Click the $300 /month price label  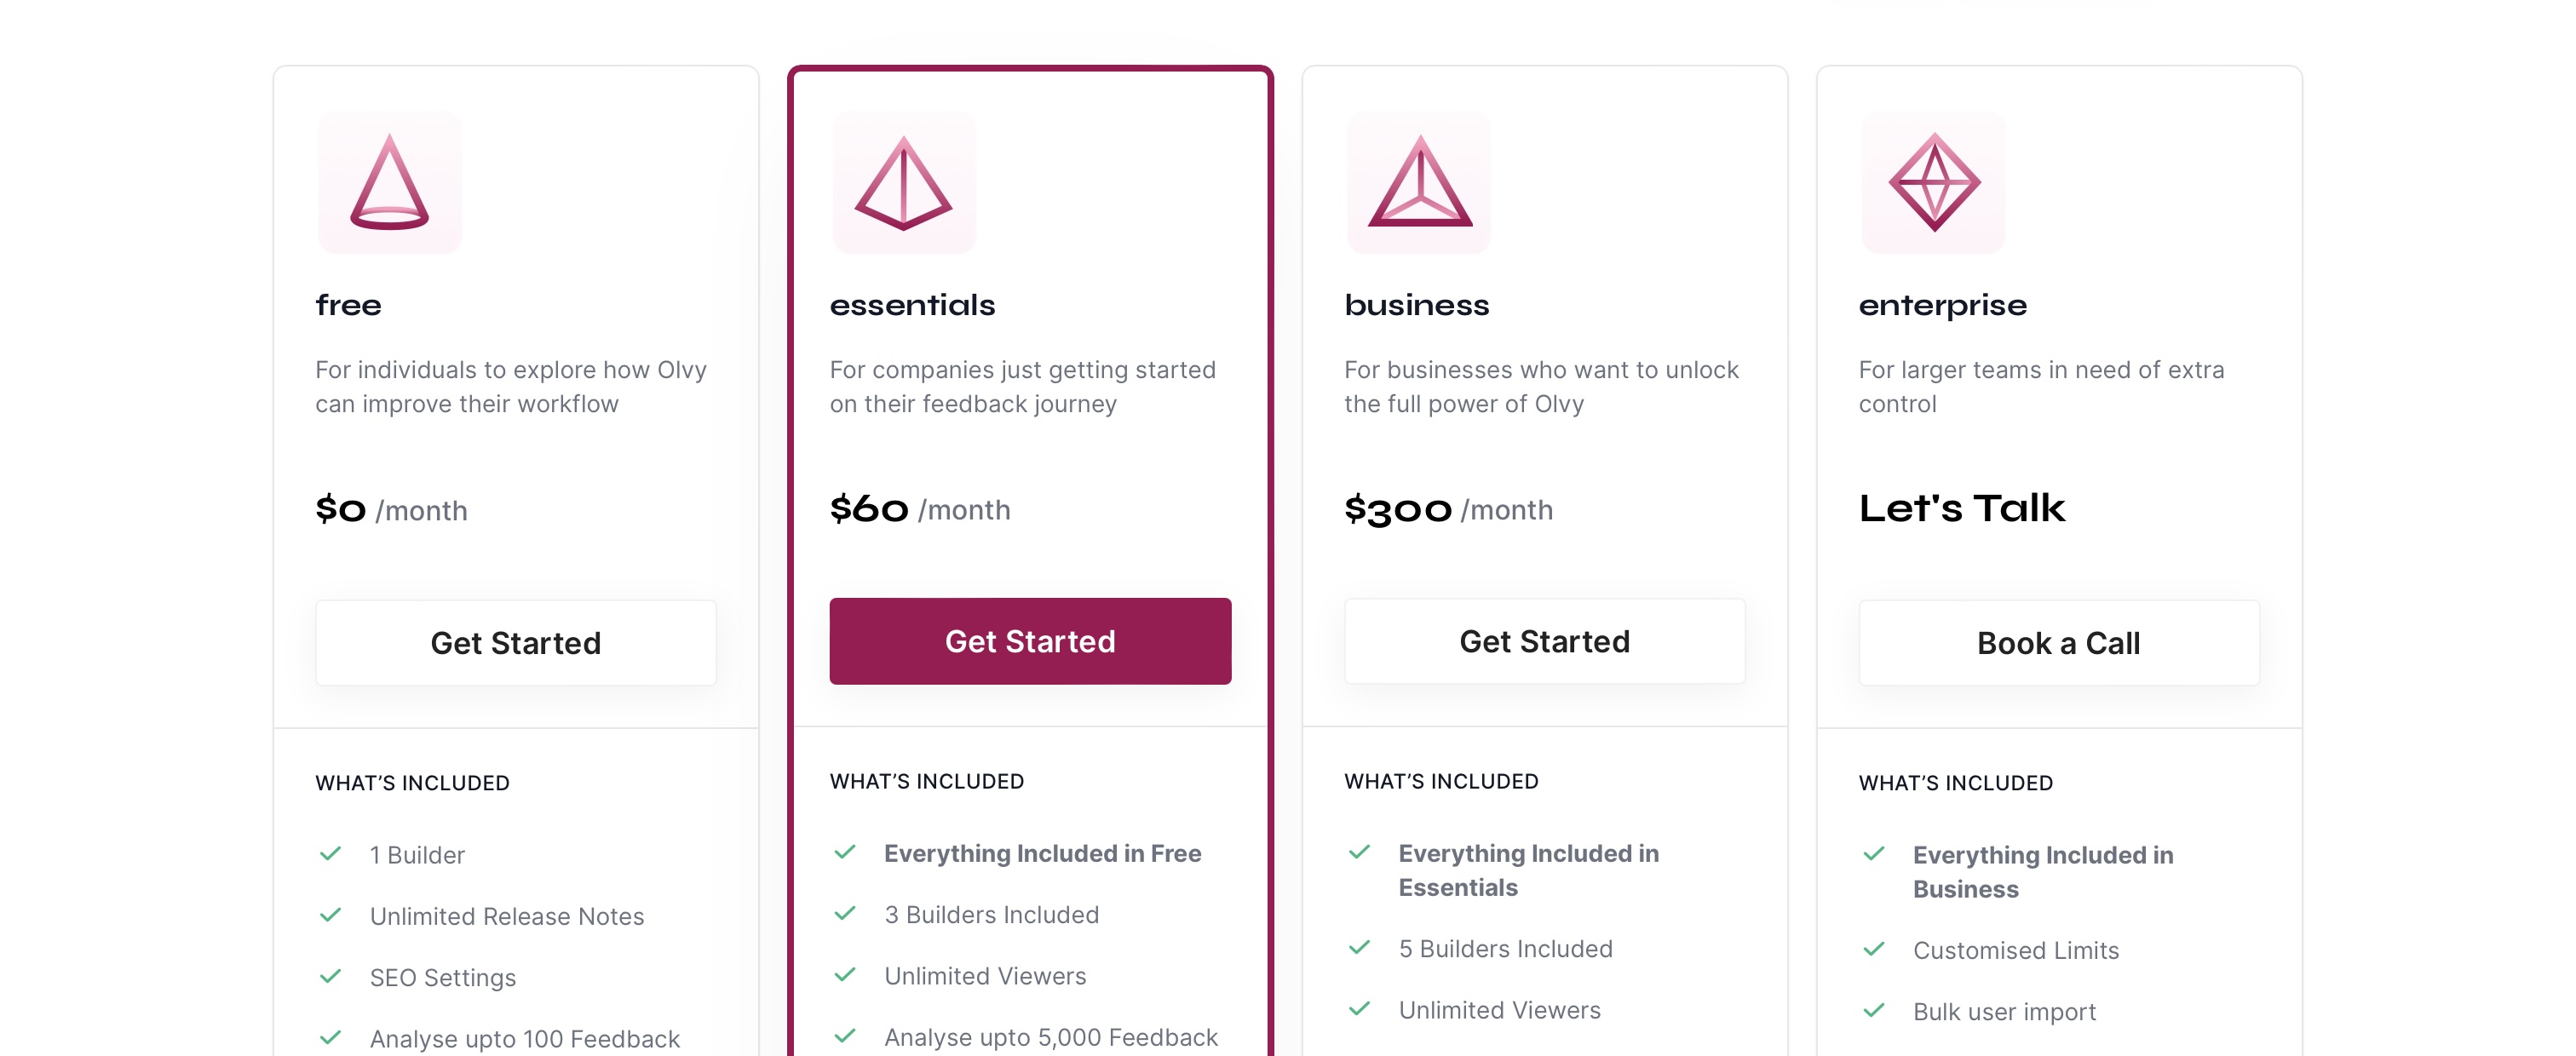(1448, 509)
